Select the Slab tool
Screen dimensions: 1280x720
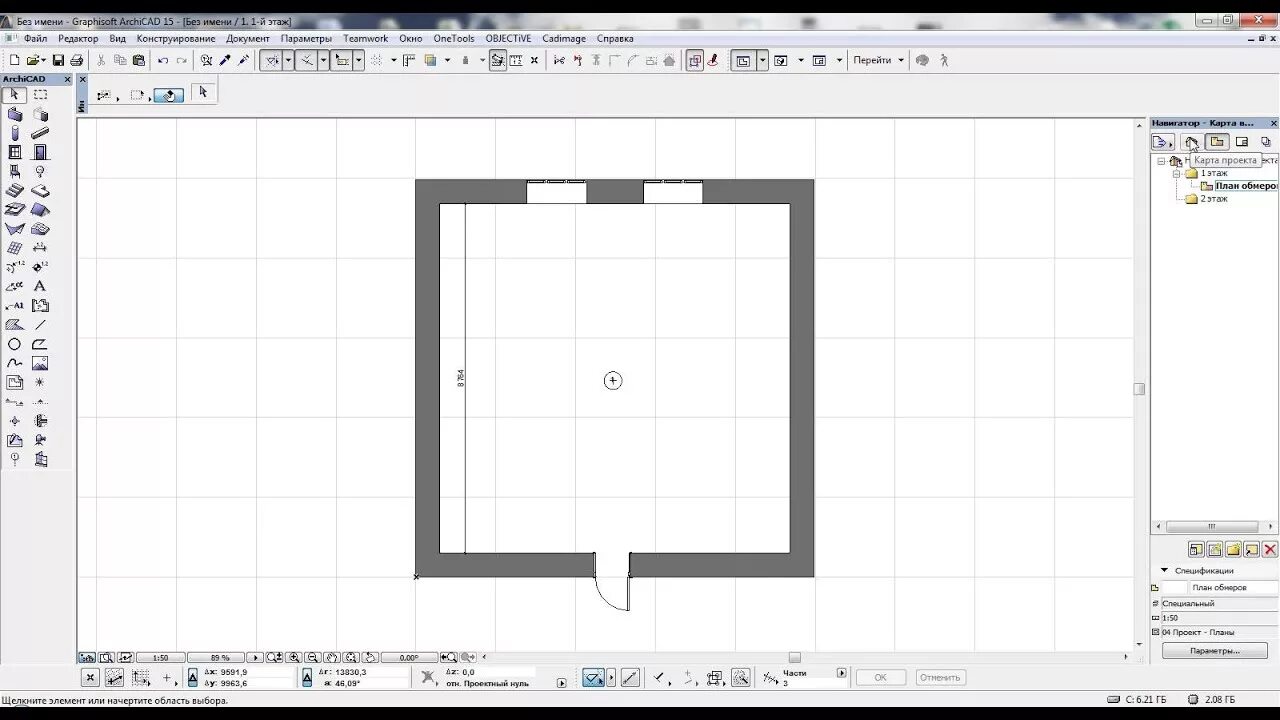[40, 191]
